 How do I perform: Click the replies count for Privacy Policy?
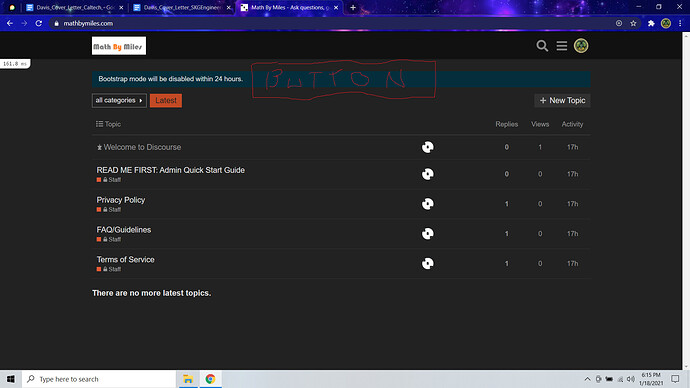click(506, 204)
